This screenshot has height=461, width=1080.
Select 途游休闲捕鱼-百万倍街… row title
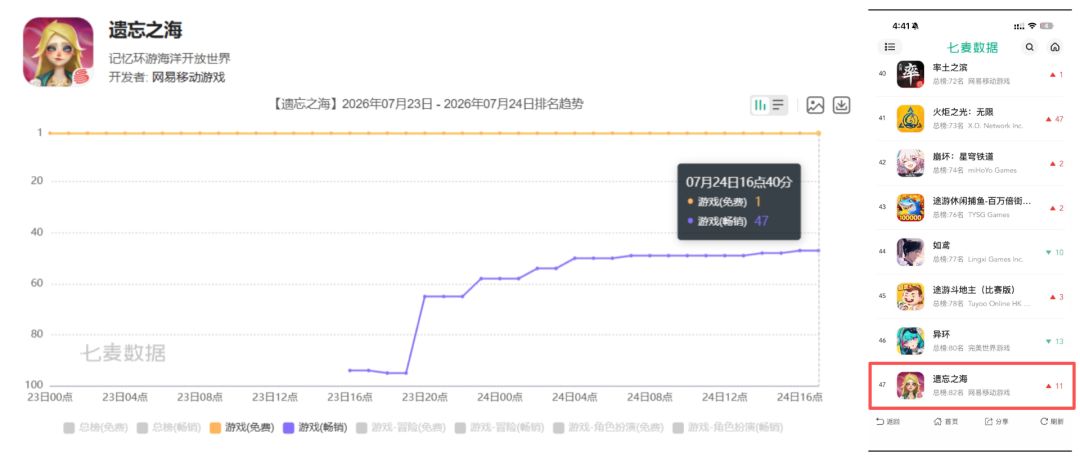coord(982,201)
